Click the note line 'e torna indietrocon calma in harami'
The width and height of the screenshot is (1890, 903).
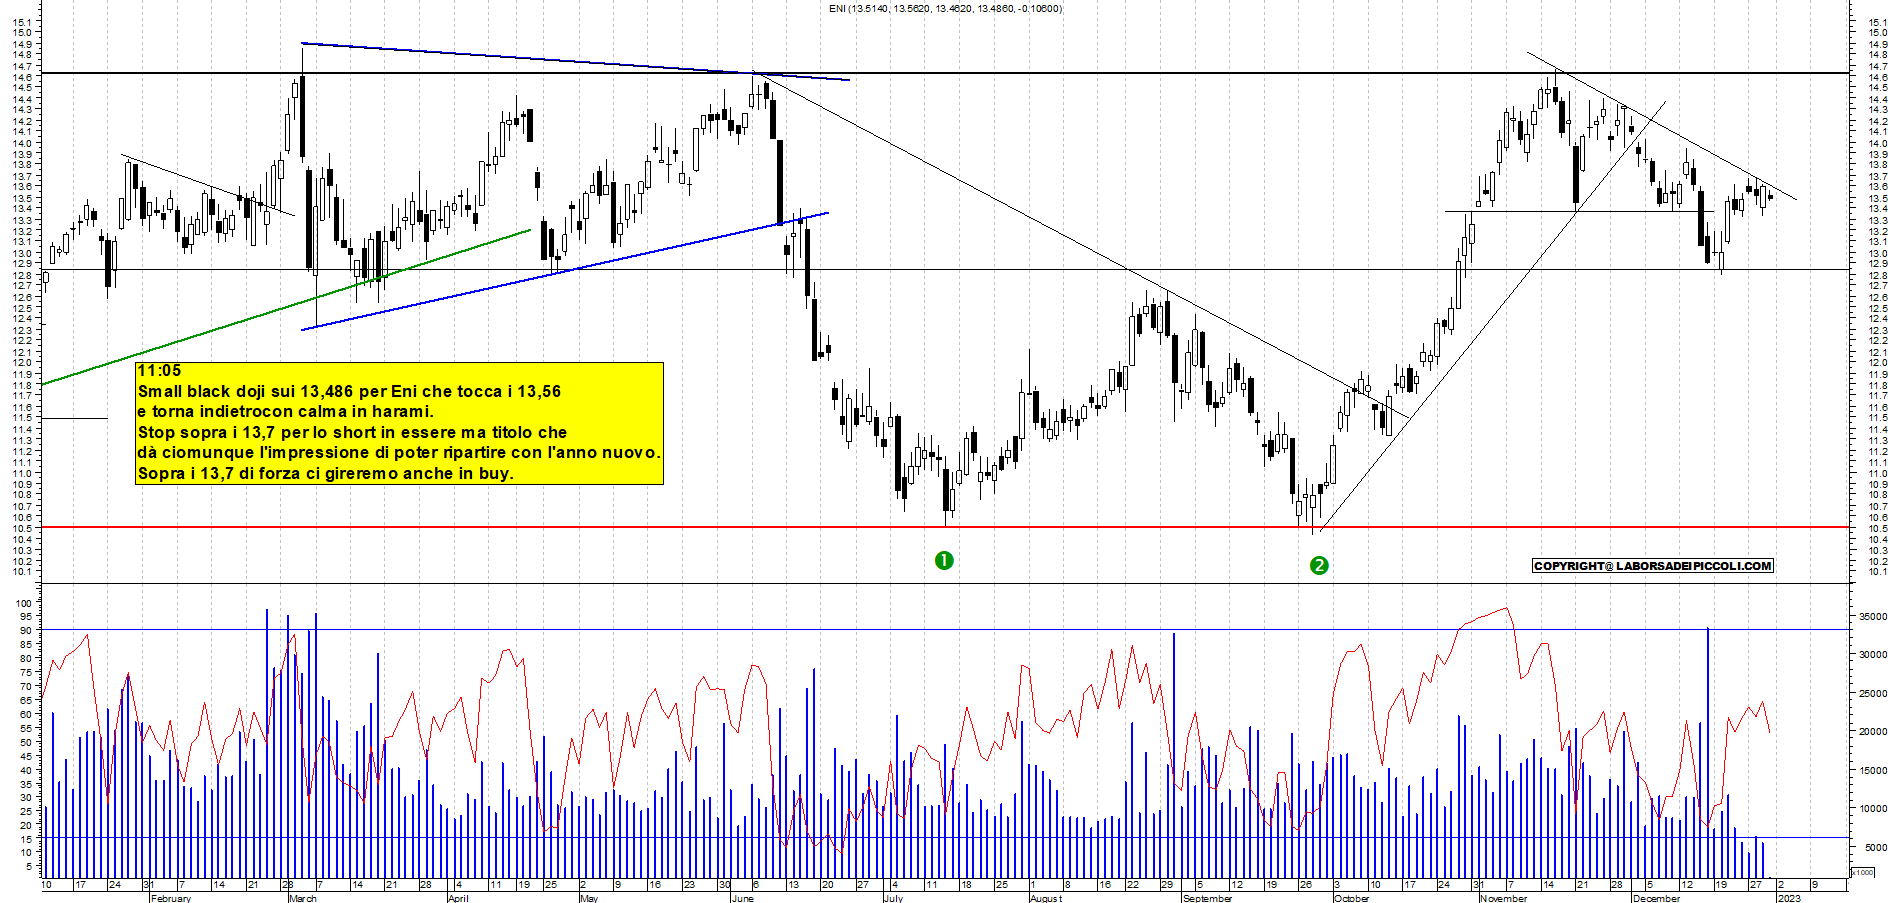pyautogui.click(x=286, y=411)
